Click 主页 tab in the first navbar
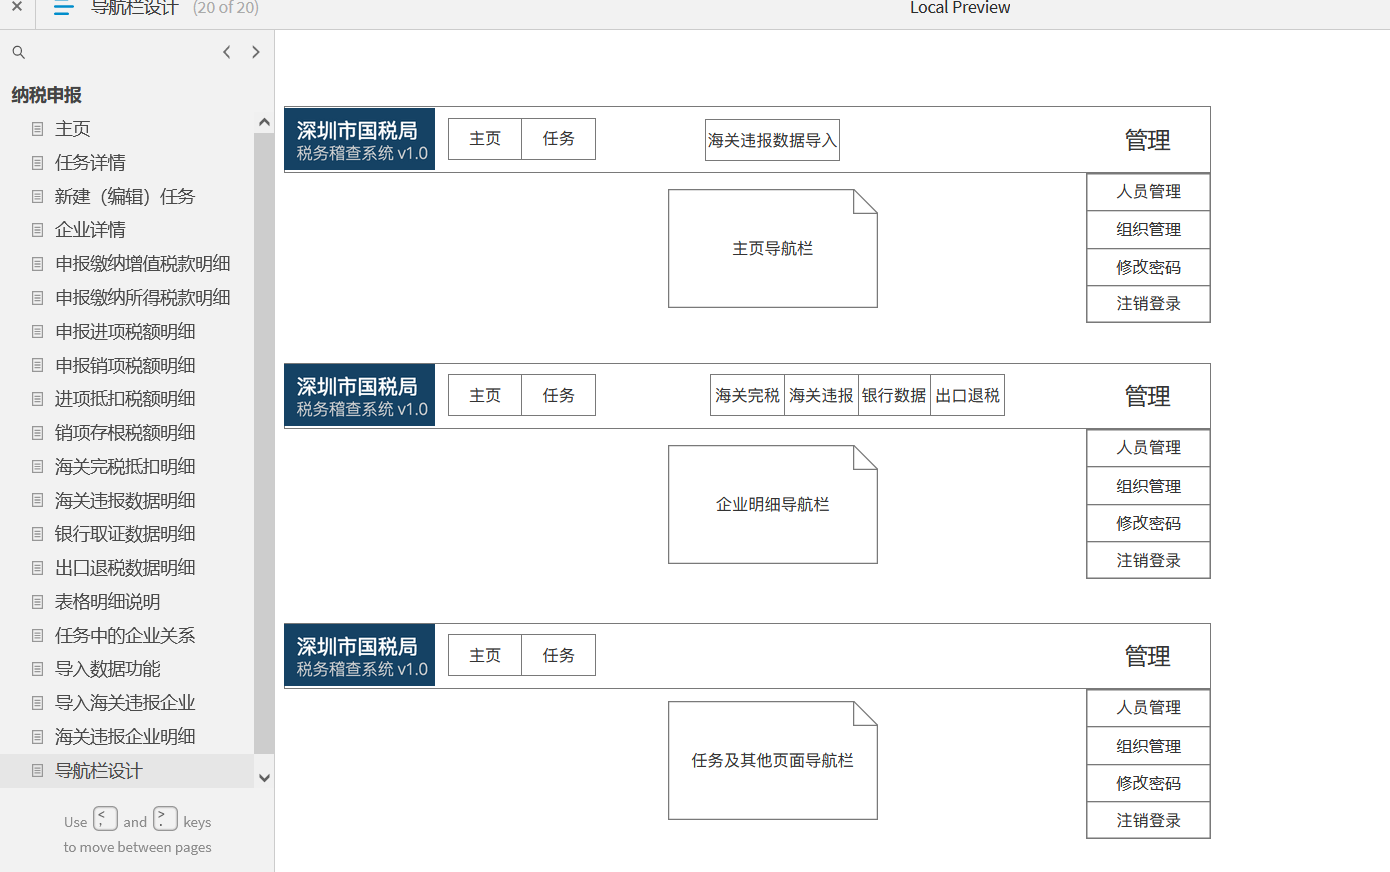 pyautogui.click(x=485, y=139)
